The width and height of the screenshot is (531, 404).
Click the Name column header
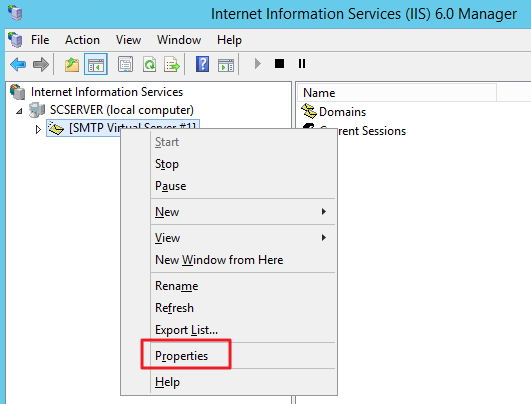point(397,93)
